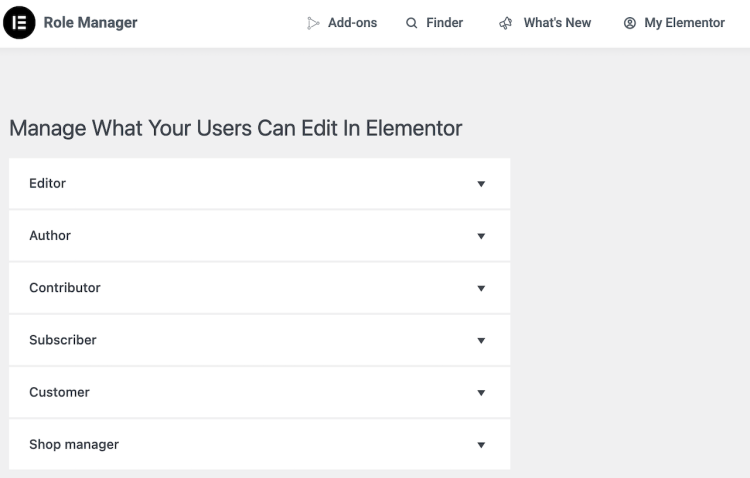The height and width of the screenshot is (478, 750).
Task: Select the Editor role label
Action: [47, 183]
